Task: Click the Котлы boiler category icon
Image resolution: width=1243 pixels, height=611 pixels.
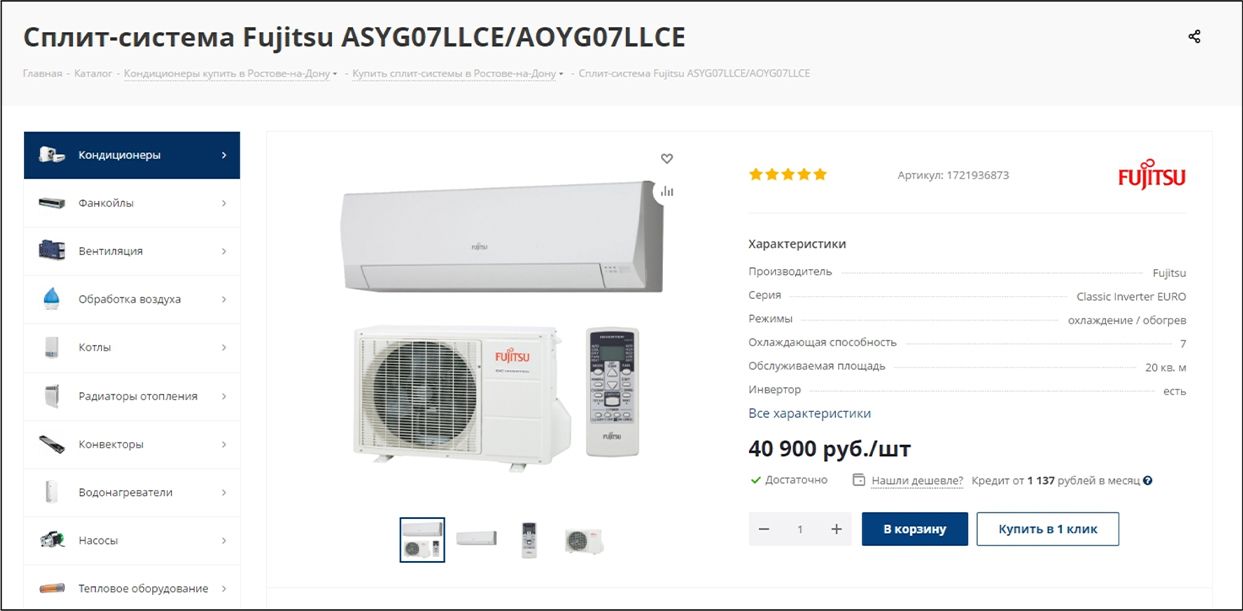Action: tap(52, 348)
